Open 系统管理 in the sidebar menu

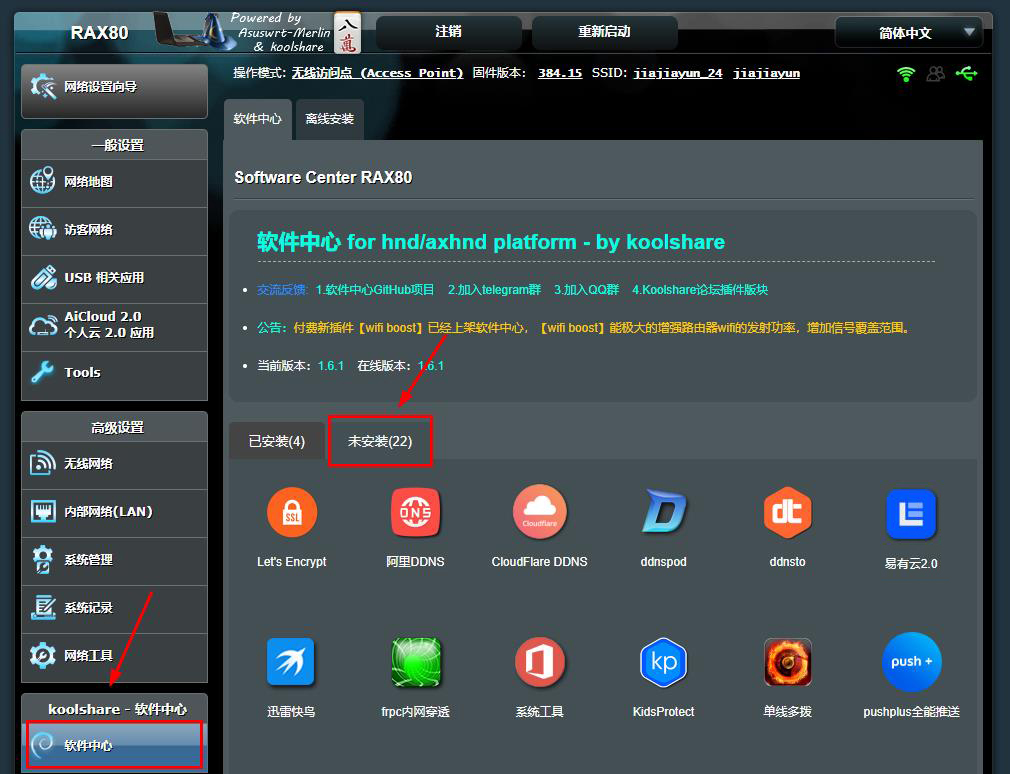[x=115, y=561]
